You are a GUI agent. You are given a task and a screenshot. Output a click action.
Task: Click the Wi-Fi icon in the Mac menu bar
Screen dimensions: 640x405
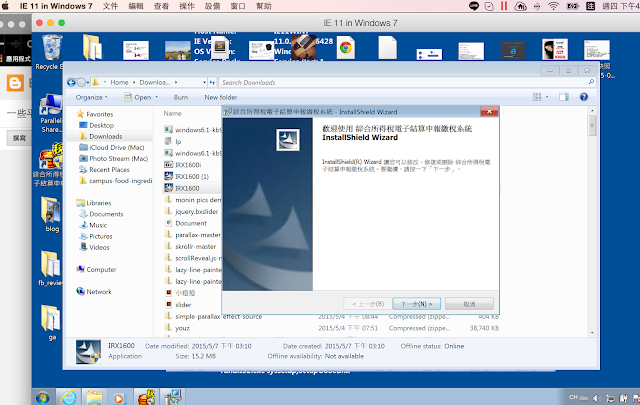tap(553, 6)
